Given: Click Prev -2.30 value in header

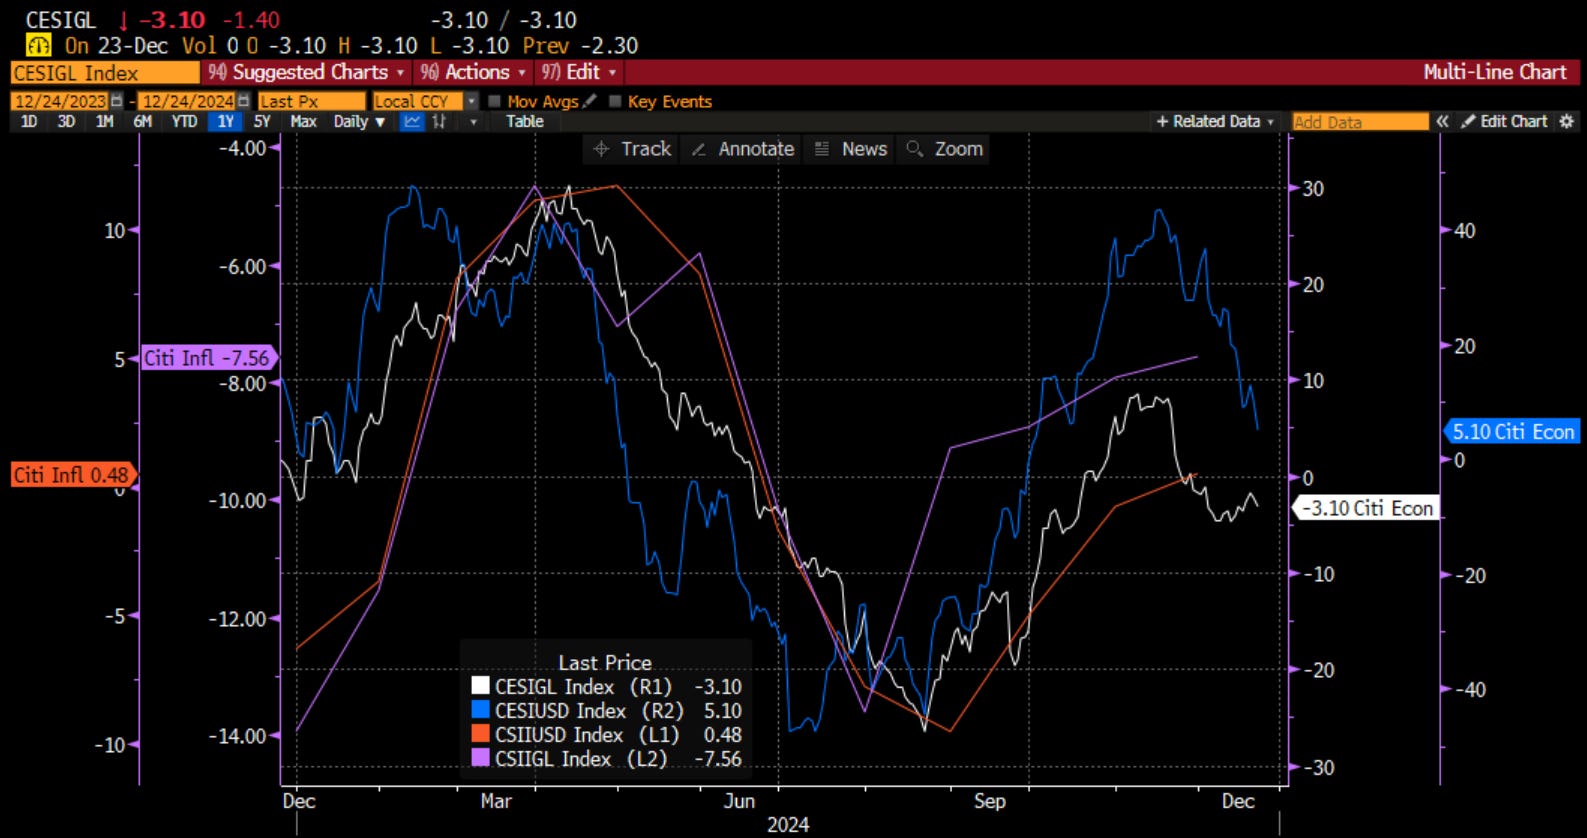Looking at the screenshot, I should (x=580, y=45).
